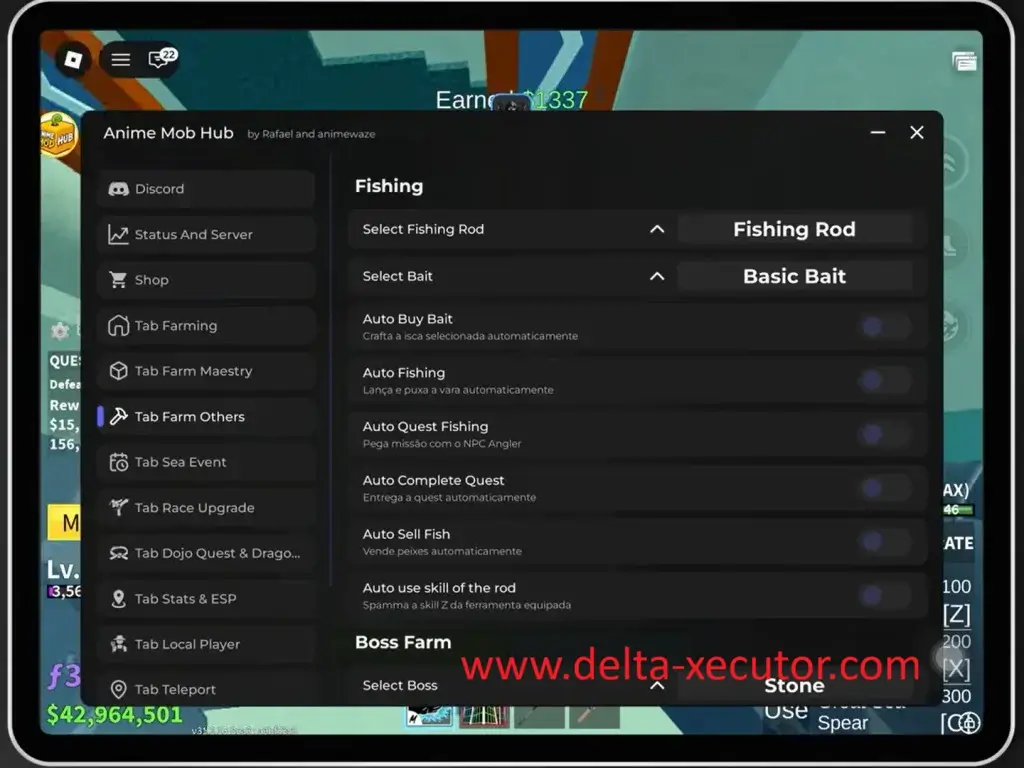Click the top-right game menu icon
Image resolution: width=1024 pixels, height=768 pixels.
(964, 61)
